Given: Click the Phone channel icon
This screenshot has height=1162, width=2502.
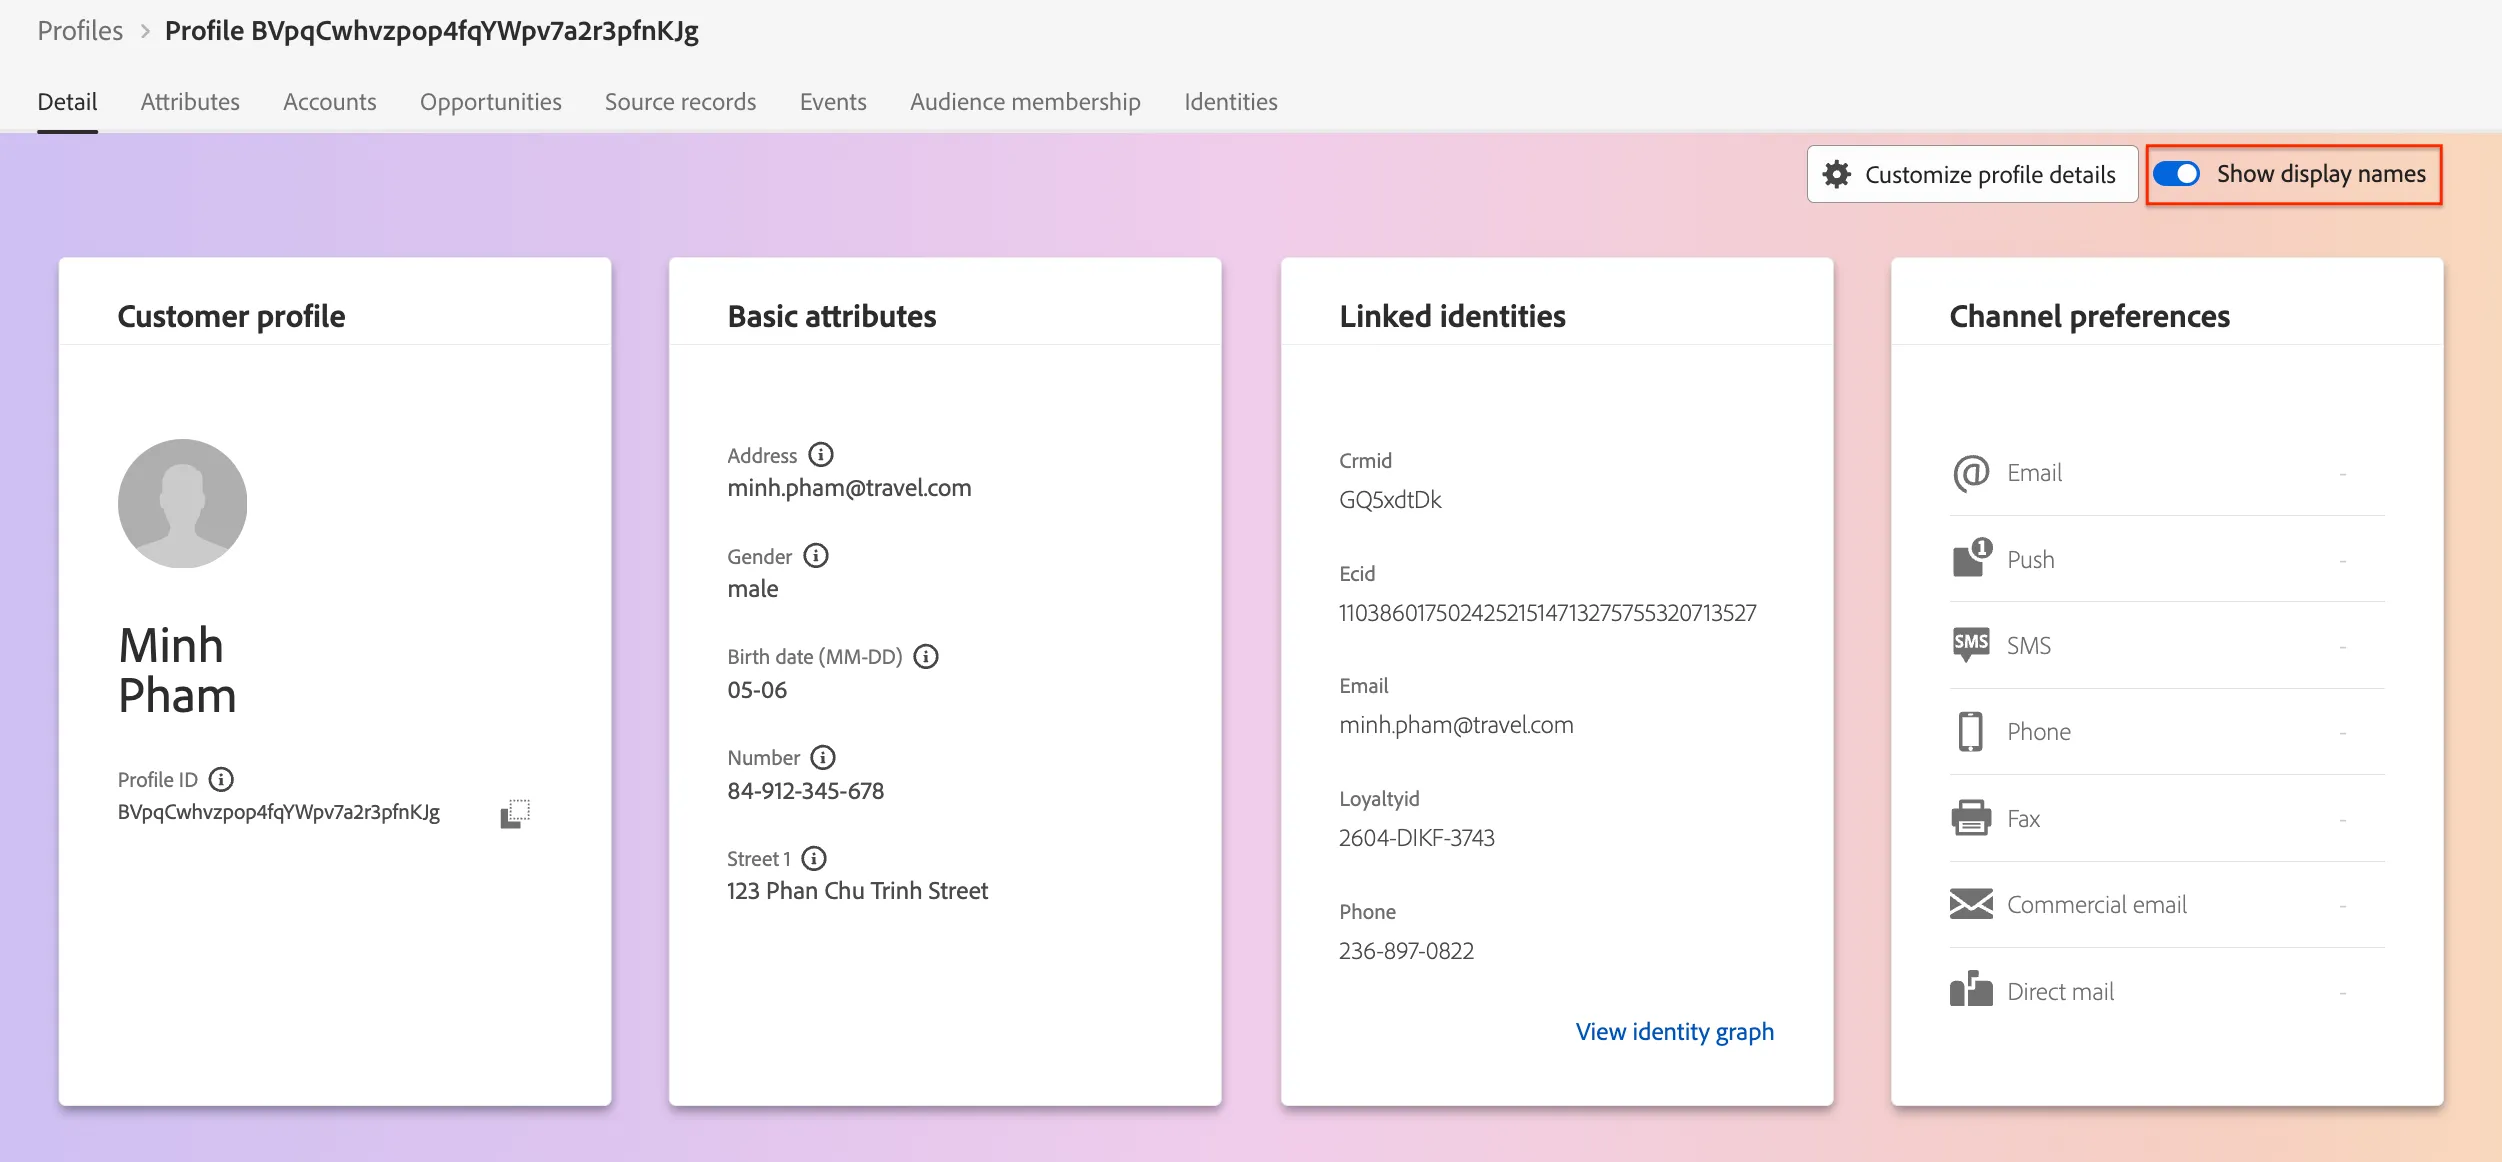Looking at the screenshot, I should coord(1971,732).
